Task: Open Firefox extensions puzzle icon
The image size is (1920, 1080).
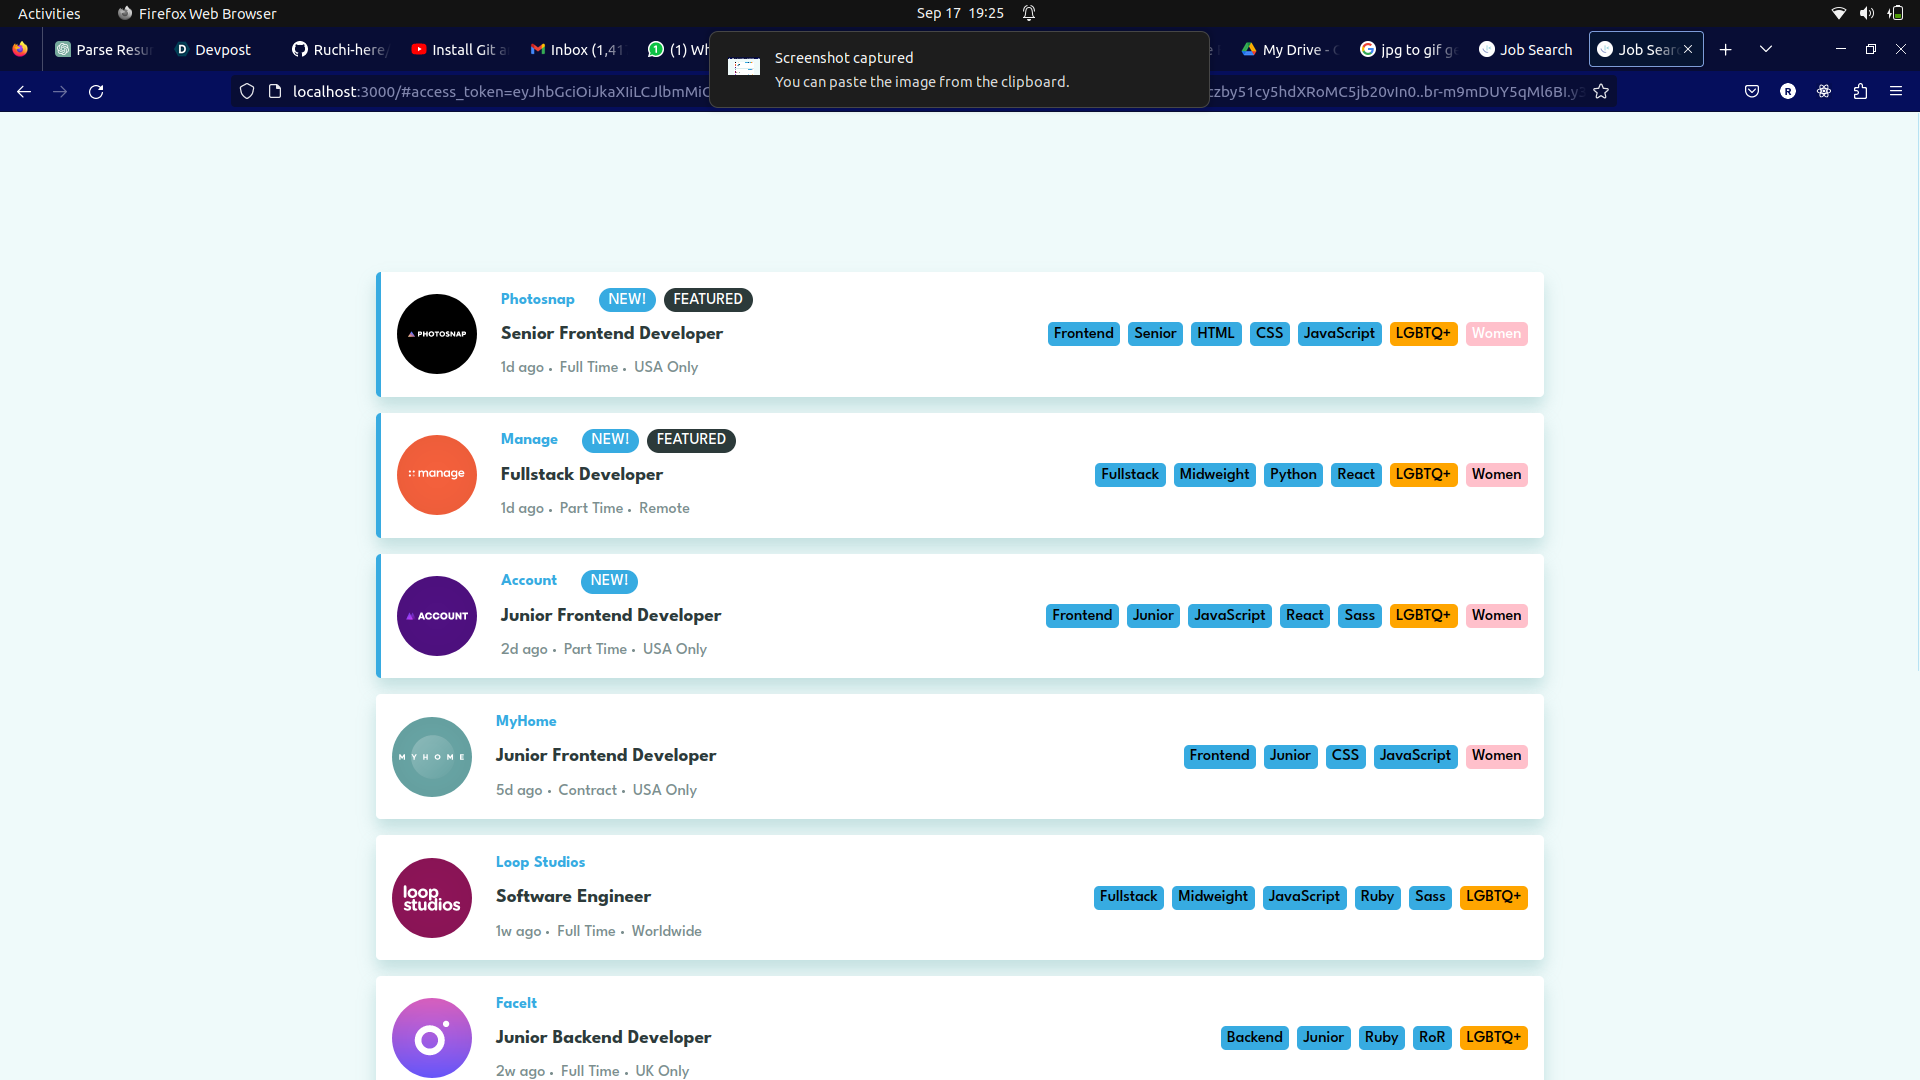Action: pyautogui.click(x=1860, y=92)
